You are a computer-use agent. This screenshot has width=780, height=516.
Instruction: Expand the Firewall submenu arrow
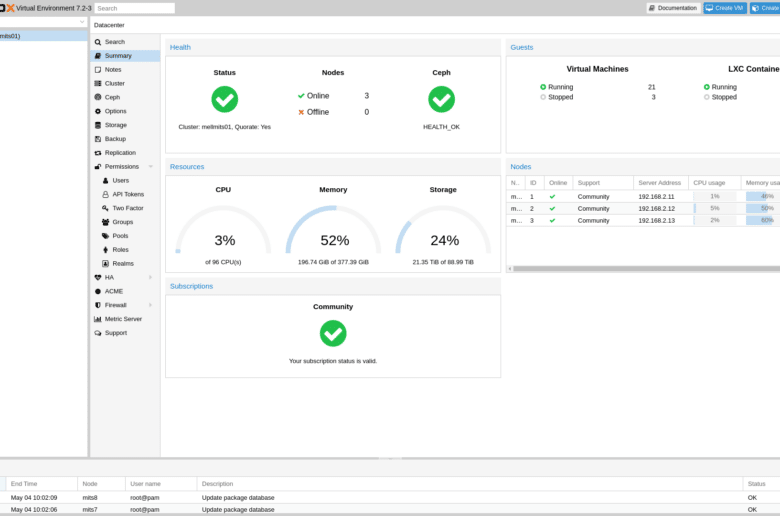151,305
